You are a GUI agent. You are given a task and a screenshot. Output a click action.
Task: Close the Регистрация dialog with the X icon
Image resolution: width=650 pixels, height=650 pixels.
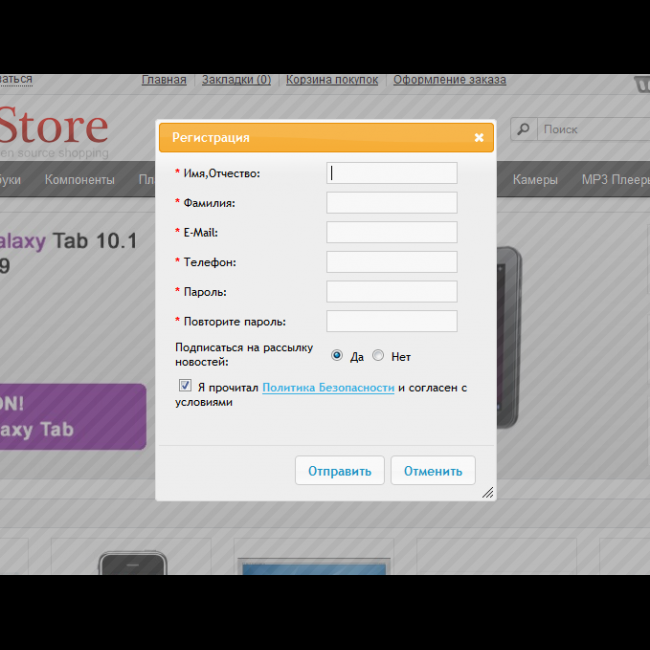tap(478, 137)
